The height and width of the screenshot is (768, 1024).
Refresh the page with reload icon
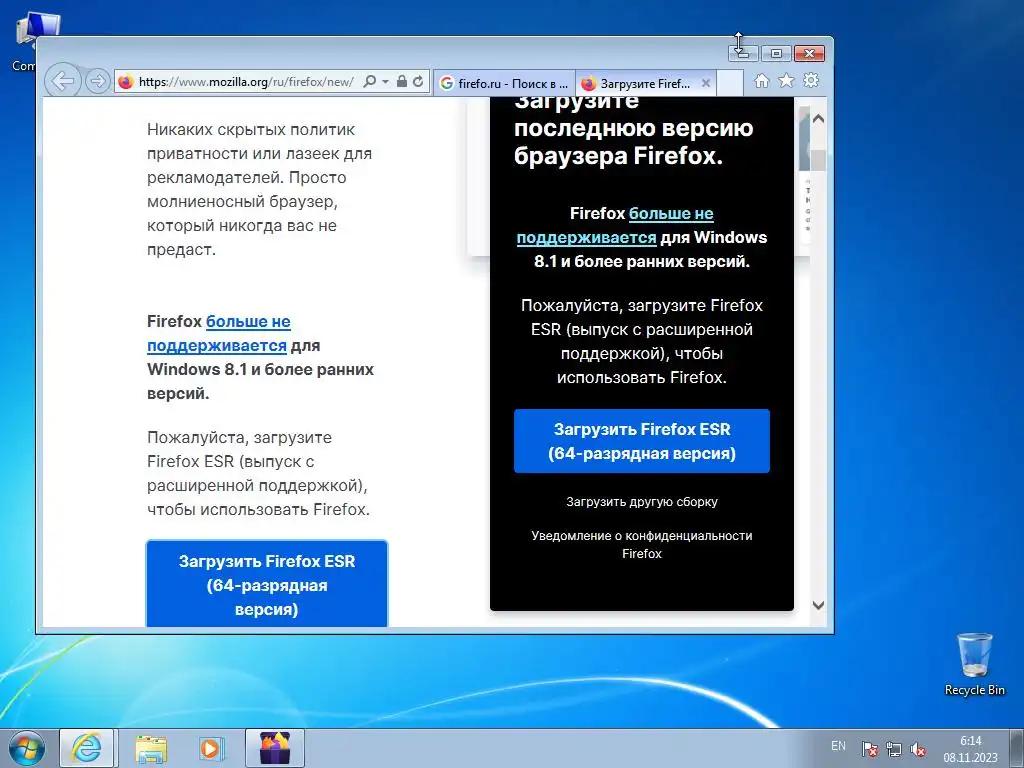(x=418, y=82)
